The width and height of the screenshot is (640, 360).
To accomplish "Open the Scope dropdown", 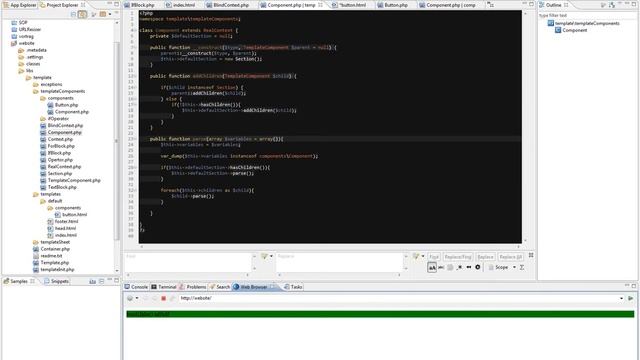I will [x=503, y=267].
